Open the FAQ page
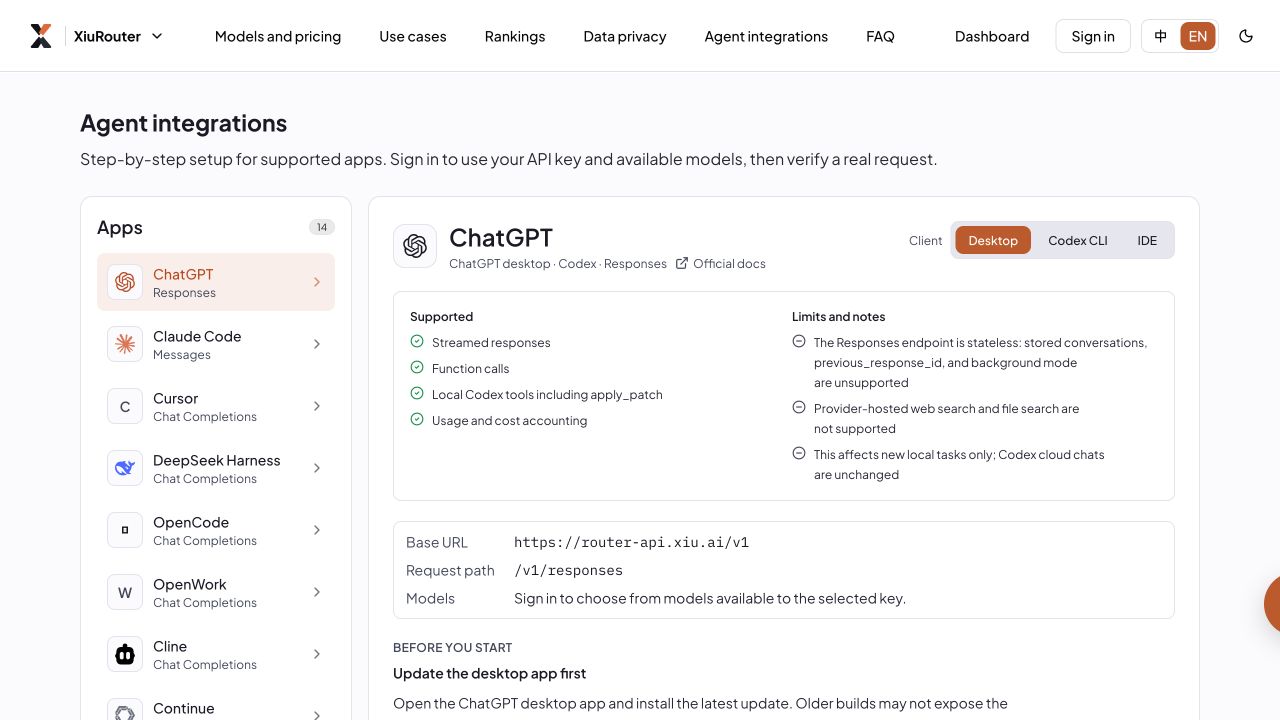 point(880,36)
